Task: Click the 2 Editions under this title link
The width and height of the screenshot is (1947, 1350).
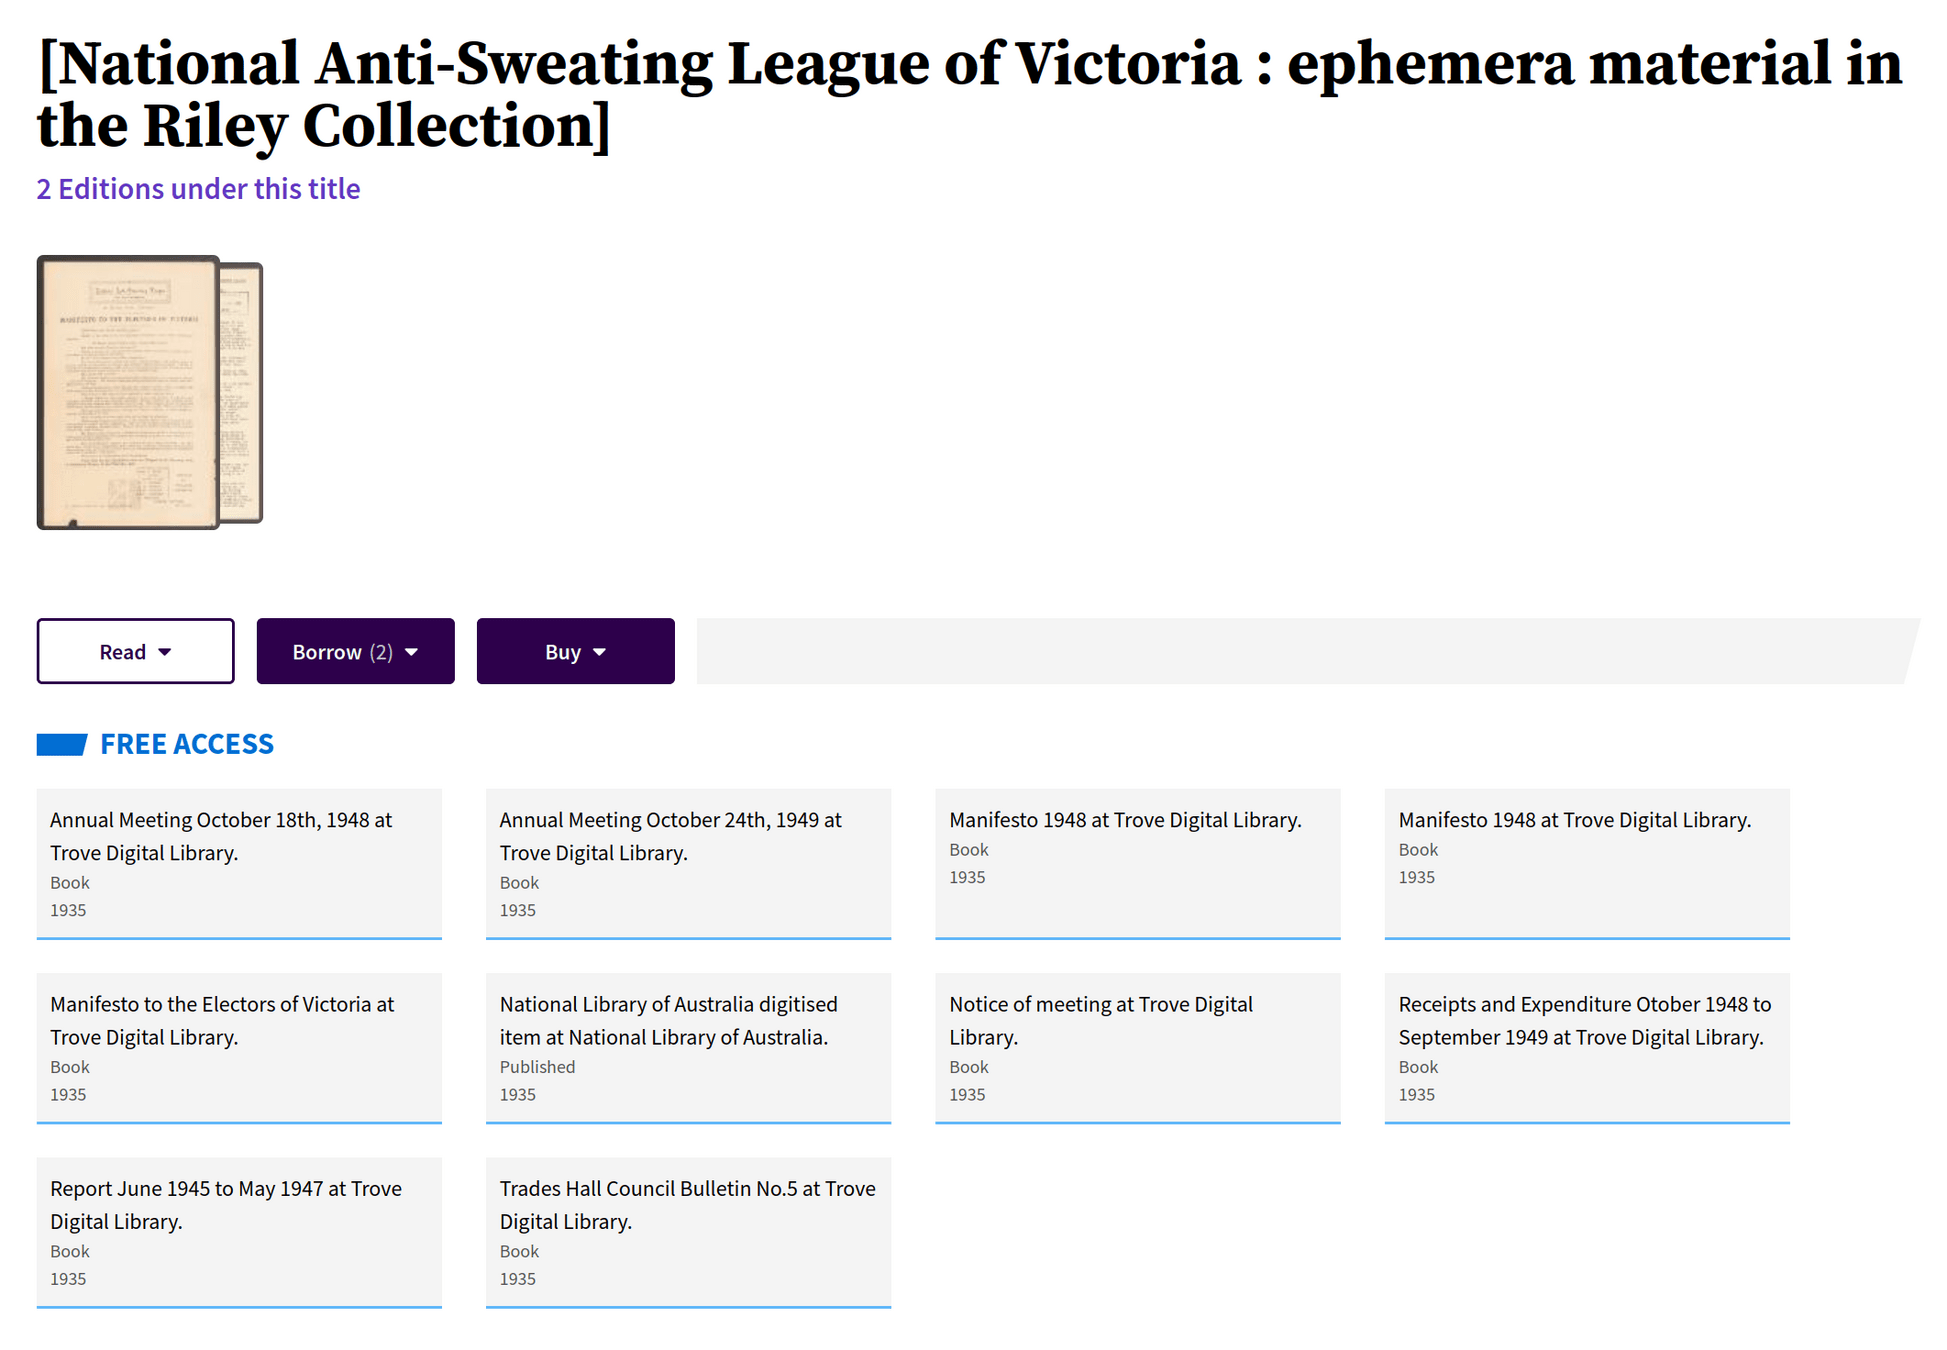Action: pos(198,188)
